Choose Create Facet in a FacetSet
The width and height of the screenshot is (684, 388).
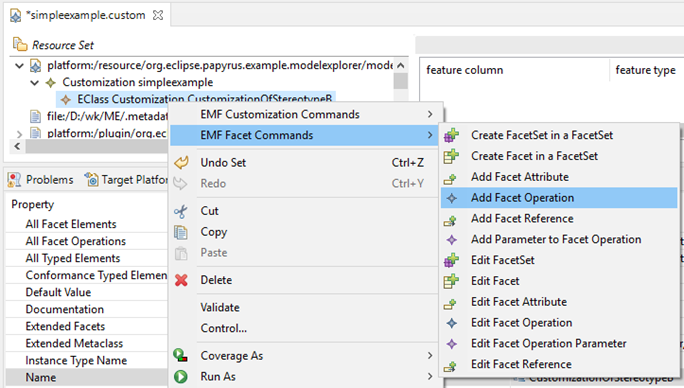pyautogui.click(x=559, y=156)
